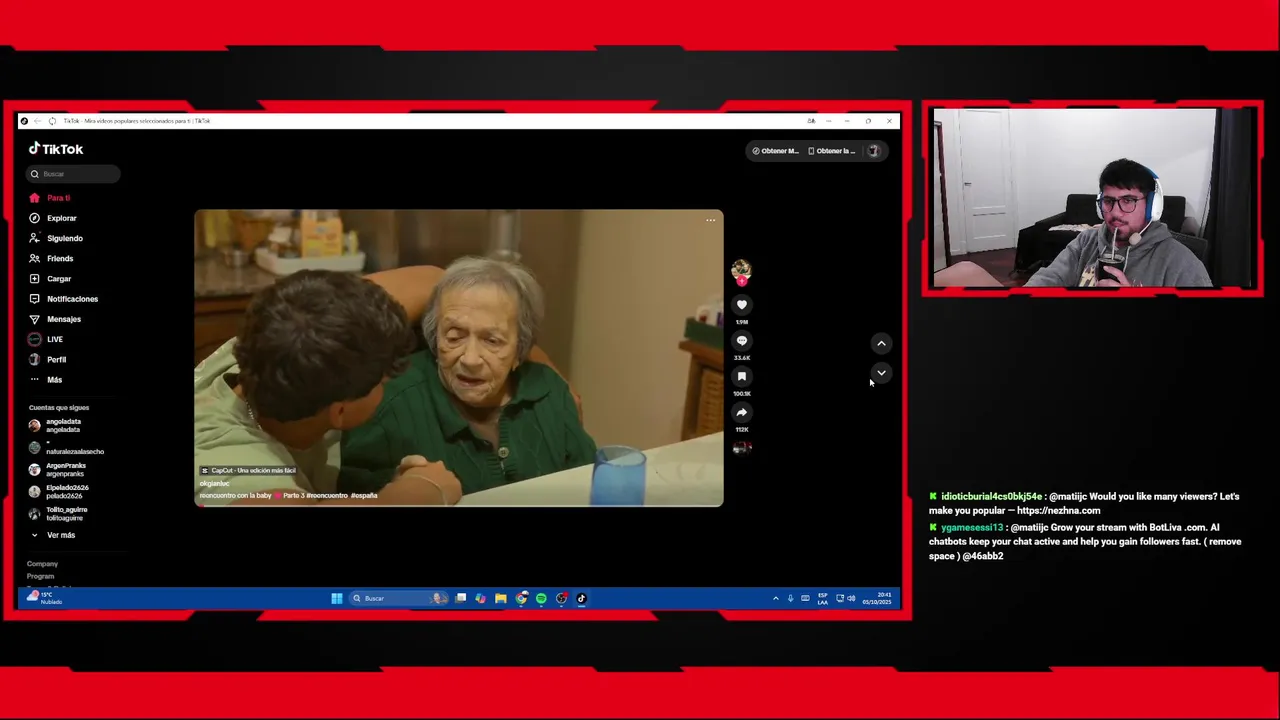This screenshot has height=720, width=1280.
Task: Open the video's comments
Action: [741, 340]
